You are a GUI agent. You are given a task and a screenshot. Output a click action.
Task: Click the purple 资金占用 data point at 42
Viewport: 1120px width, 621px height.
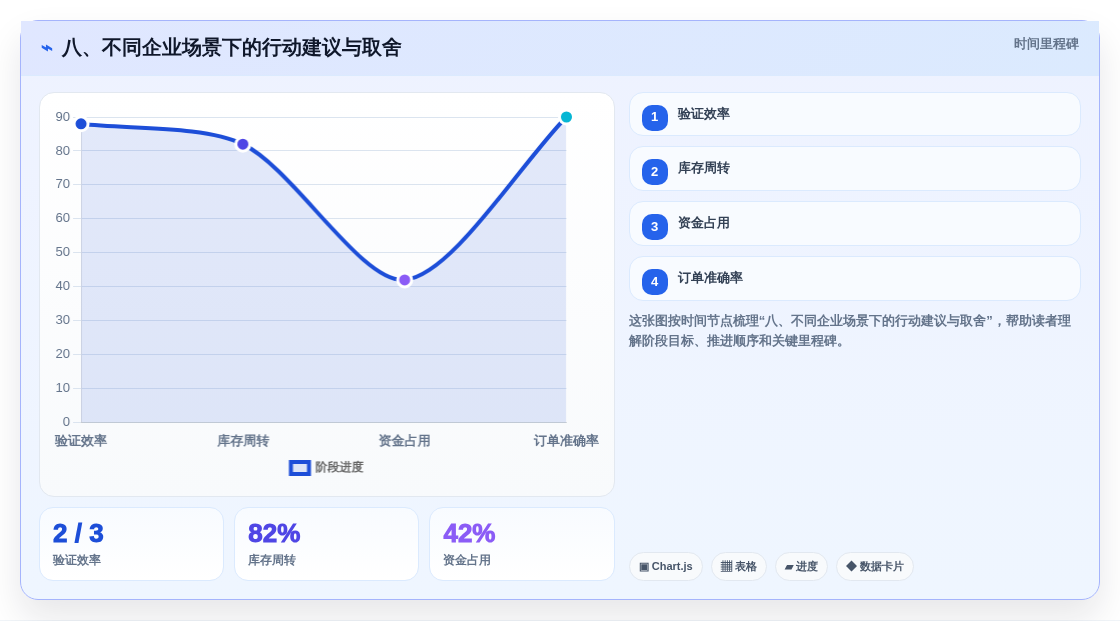(404, 280)
